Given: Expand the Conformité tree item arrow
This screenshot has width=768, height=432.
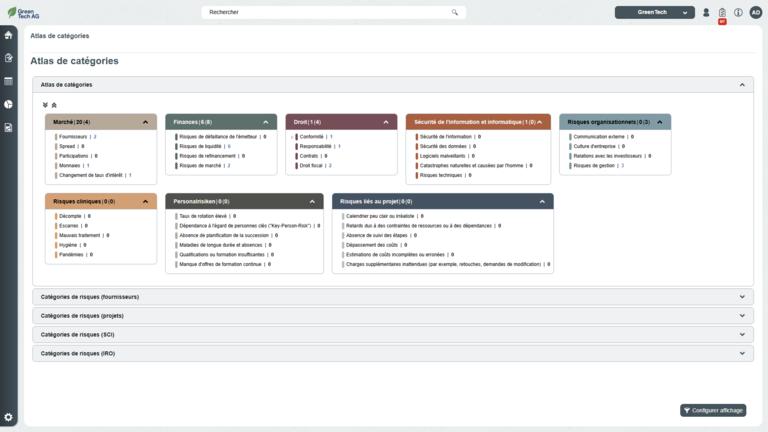Looking at the screenshot, I should [x=292, y=136].
